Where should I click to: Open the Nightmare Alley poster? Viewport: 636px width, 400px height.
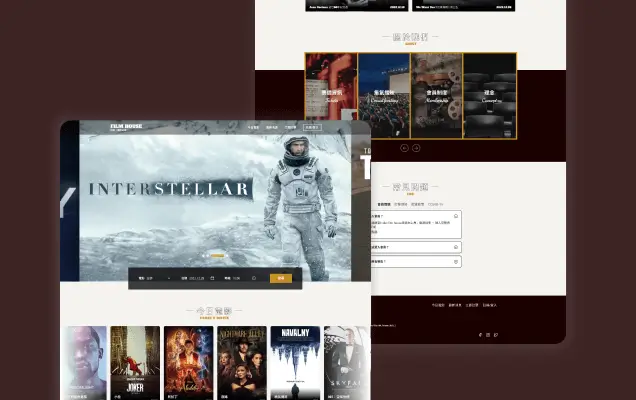[242, 363]
